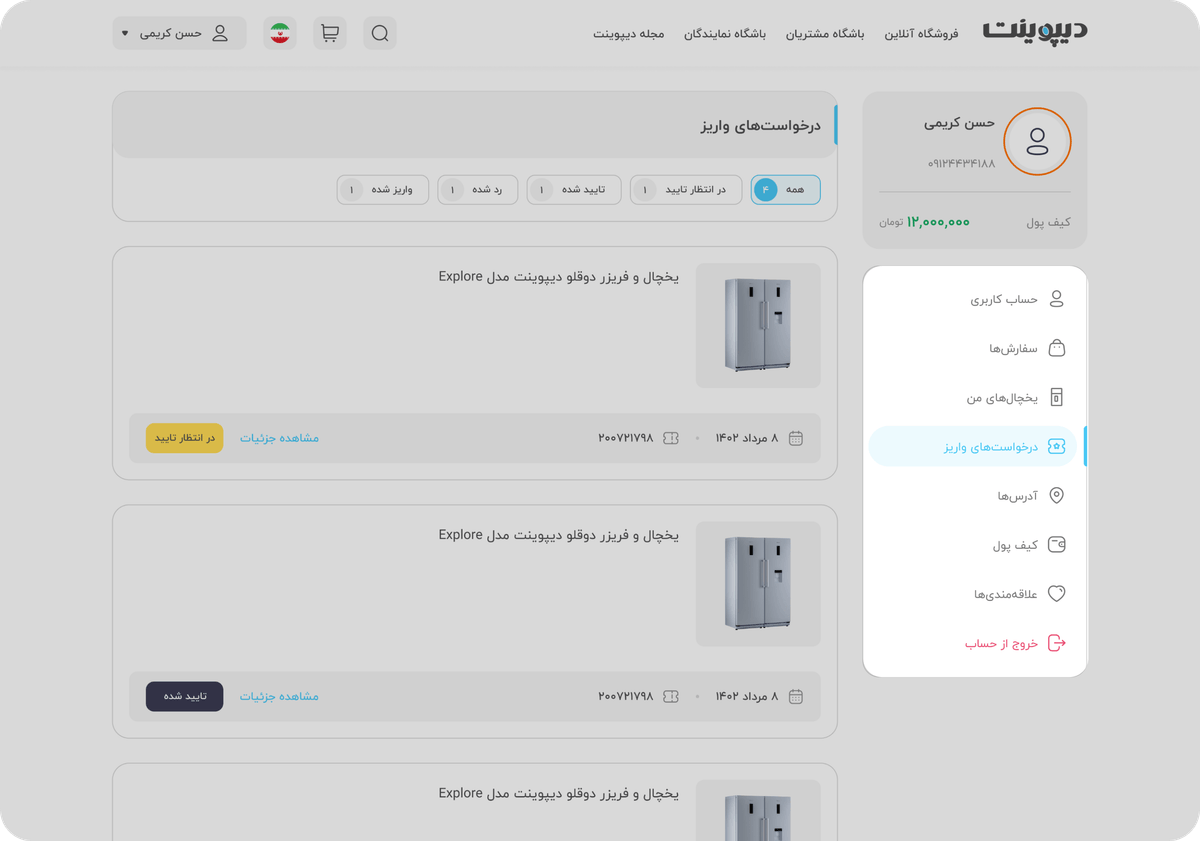The width and height of the screenshot is (1200, 841).
Task: Click the خروج از حساب logout icon
Action: pyautogui.click(x=1056, y=643)
